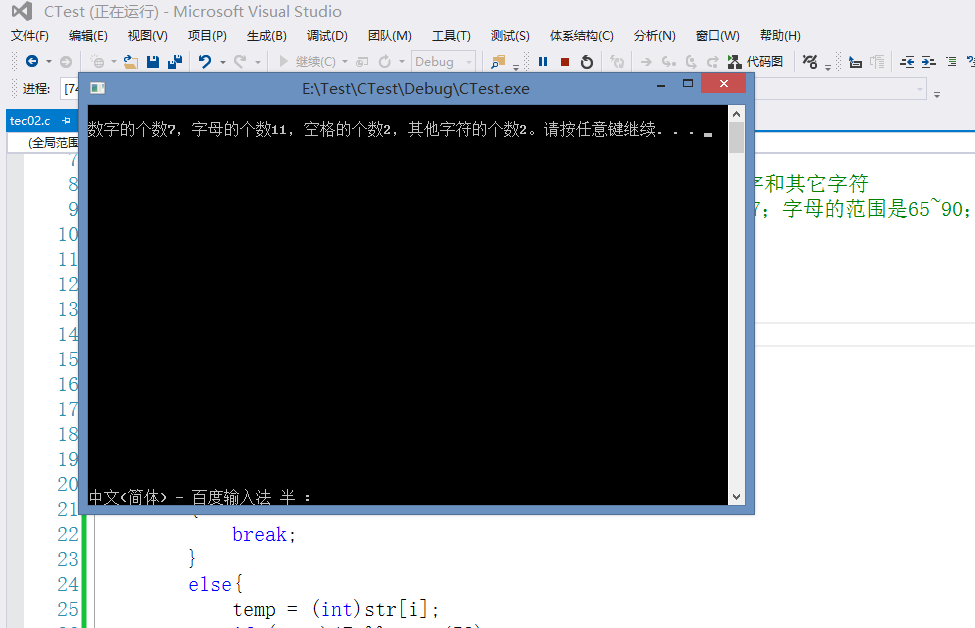
Task: Click the Visual Studio logo icon
Action: (x=22, y=11)
